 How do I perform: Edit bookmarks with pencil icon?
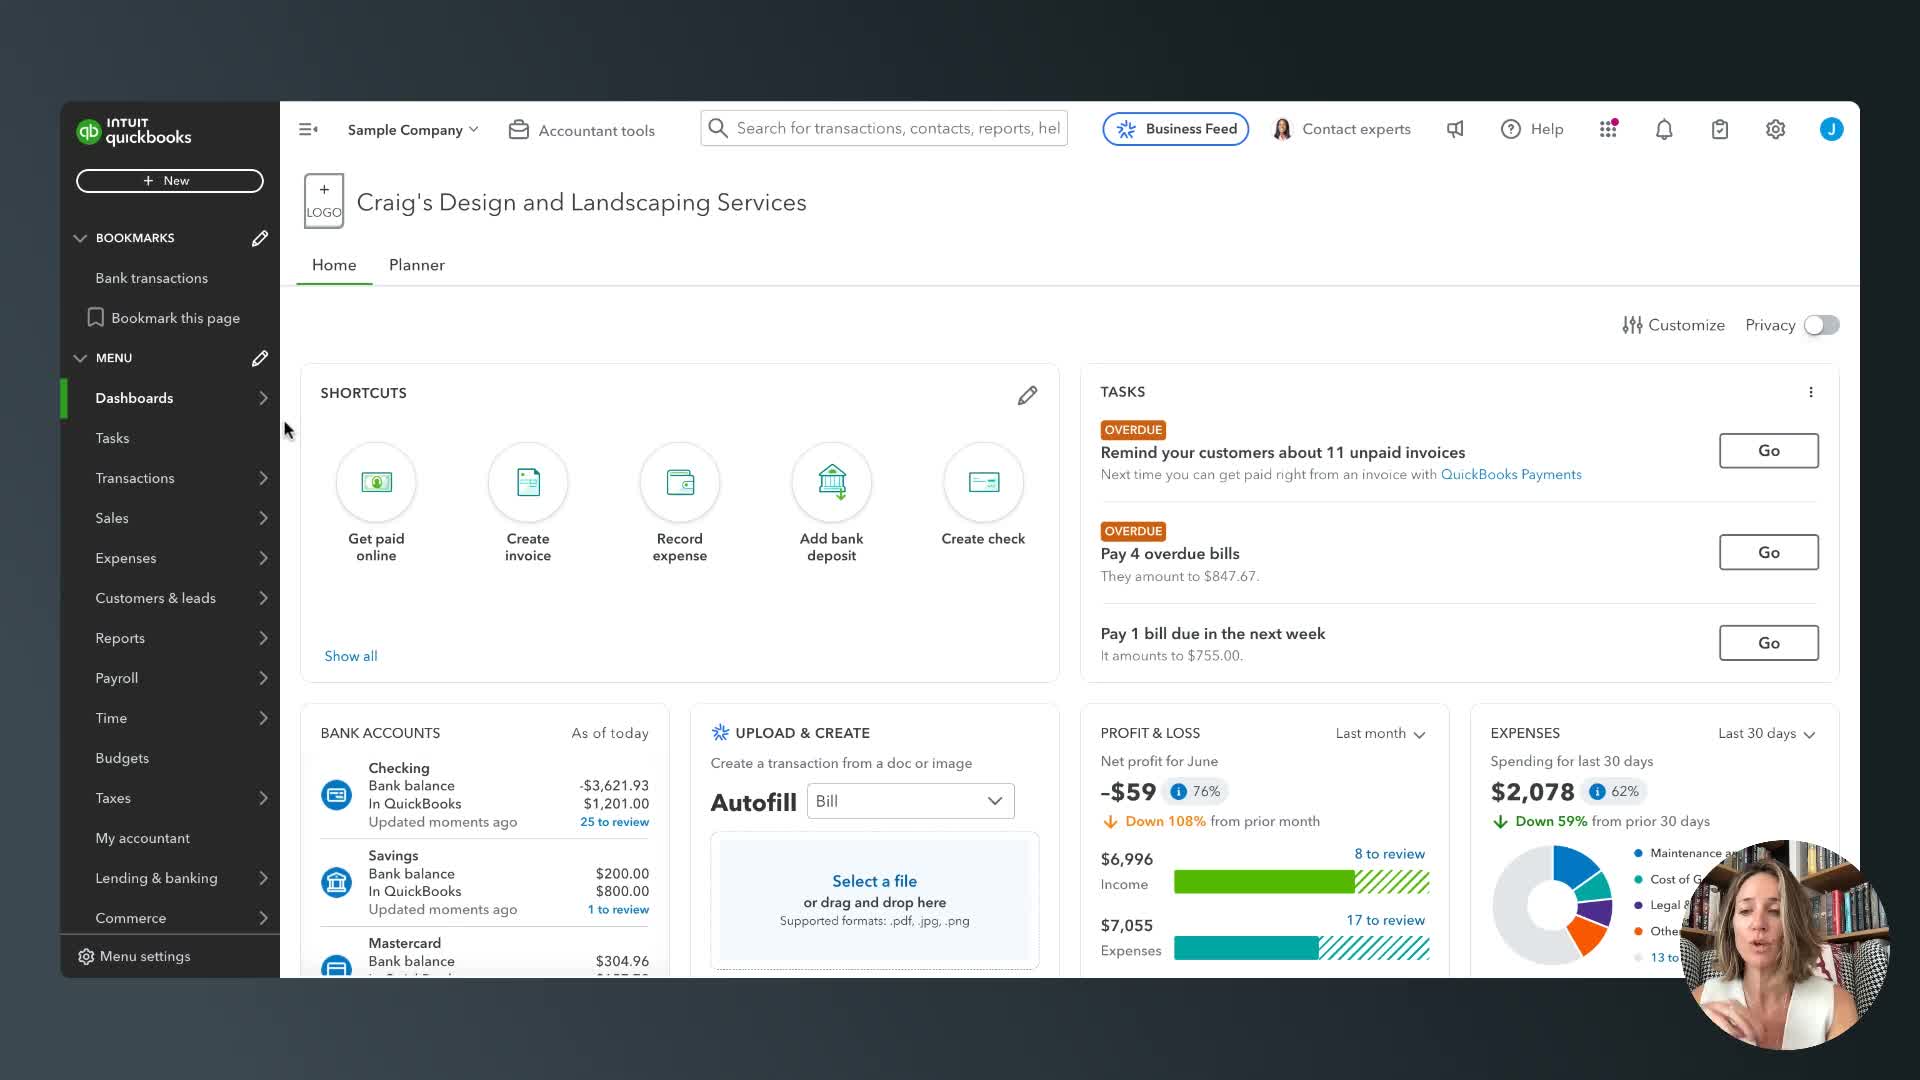point(259,238)
